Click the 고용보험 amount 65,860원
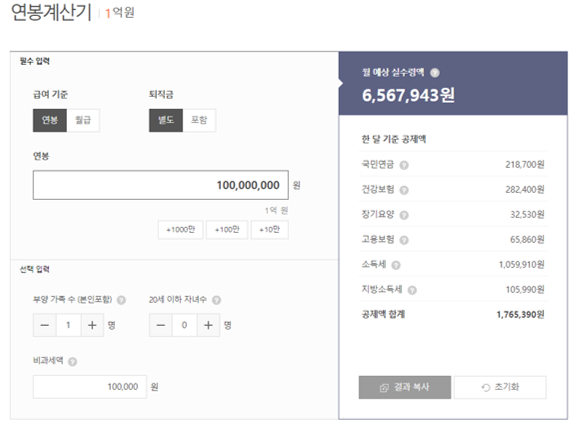577x427 pixels. pos(527,240)
